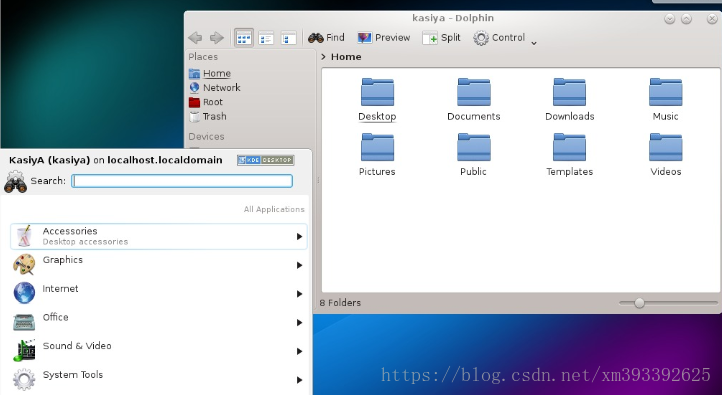
Task: Select Root in Places panel
Action: pos(206,102)
